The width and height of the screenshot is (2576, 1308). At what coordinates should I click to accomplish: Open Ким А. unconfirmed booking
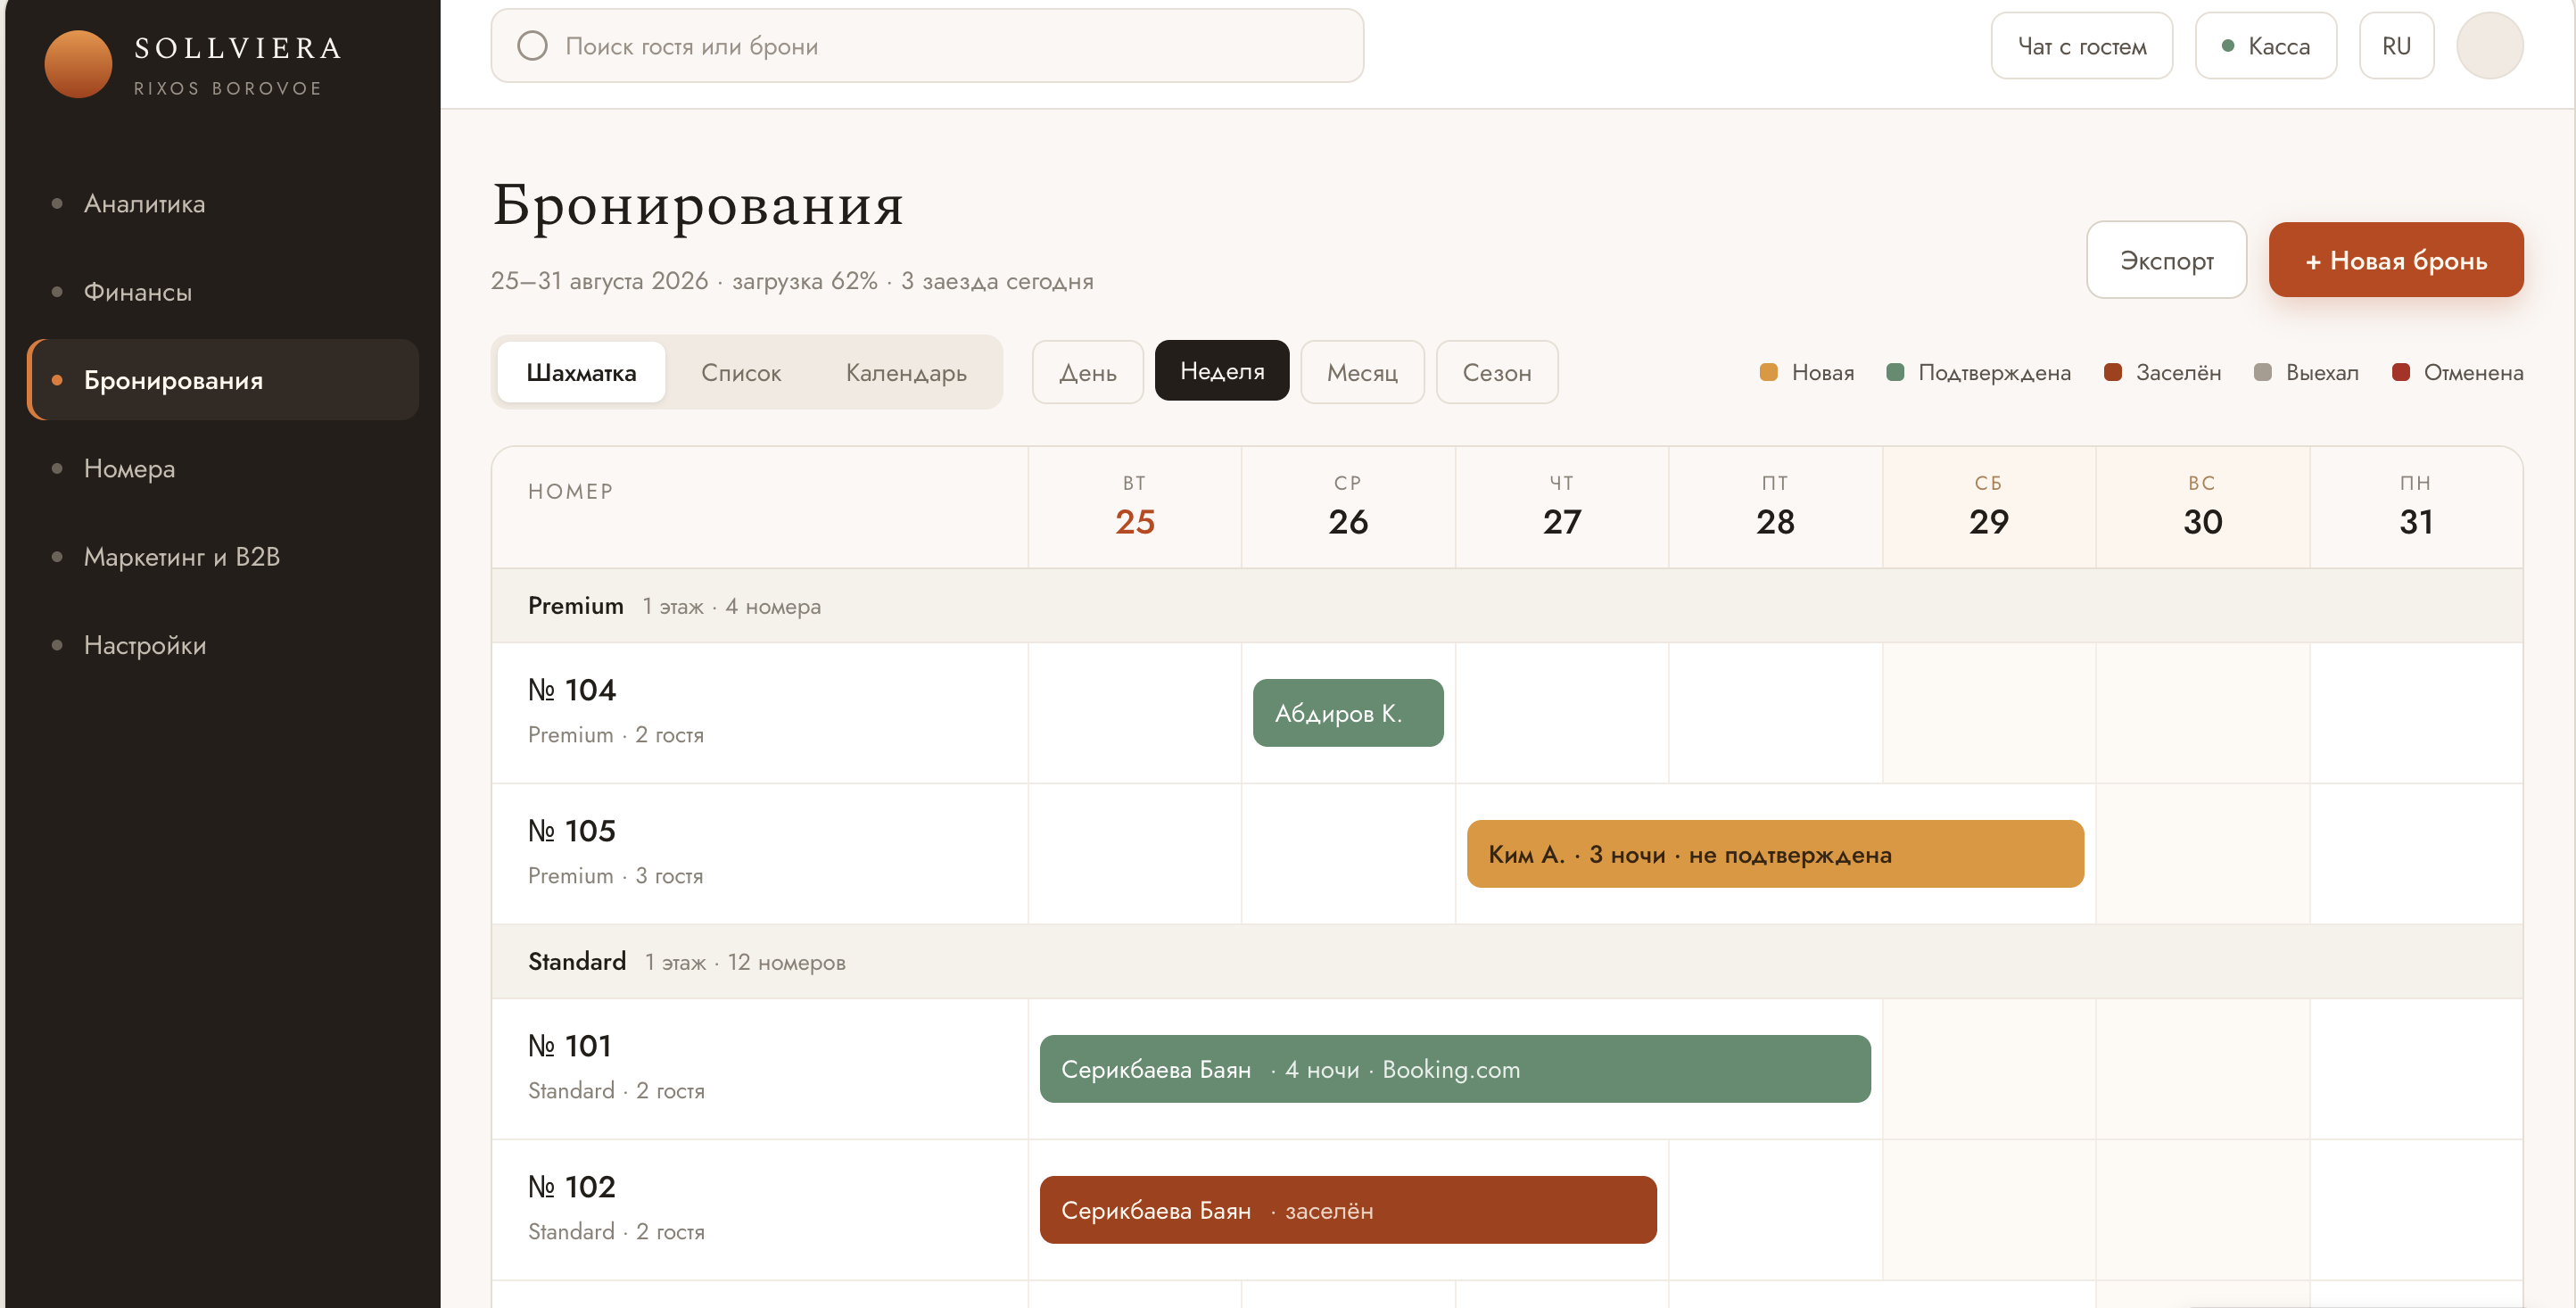(1775, 854)
